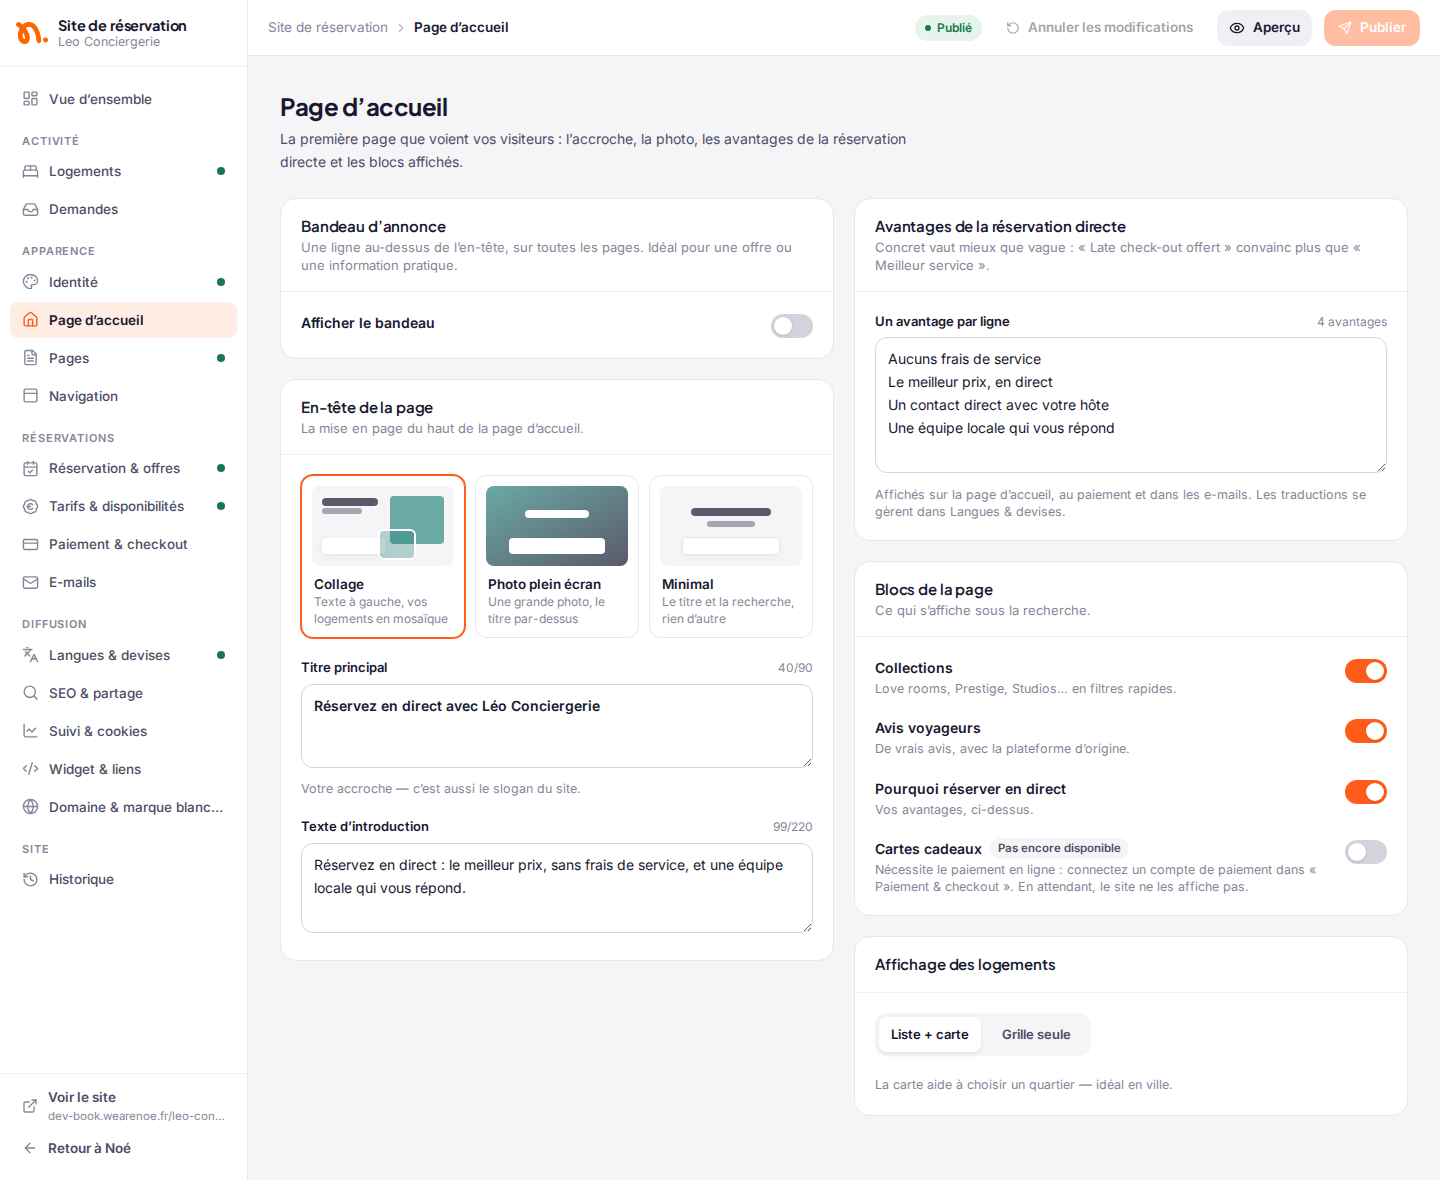Viewport: 1440px width, 1180px height.
Task: Click the Un avantage par ligne textarea
Action: pos(1131,405)
